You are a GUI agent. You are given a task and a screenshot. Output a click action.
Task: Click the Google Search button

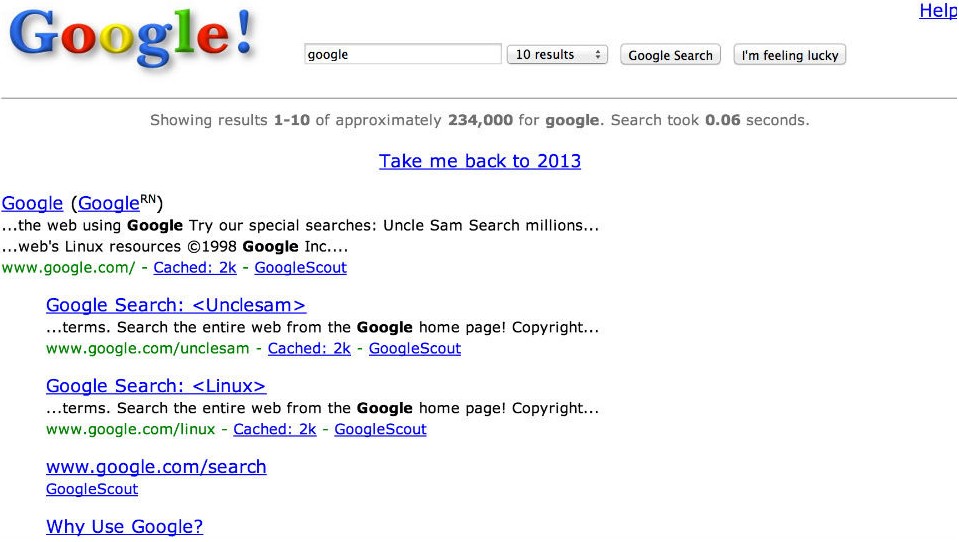pyautogui.click(x=670, y=55)
